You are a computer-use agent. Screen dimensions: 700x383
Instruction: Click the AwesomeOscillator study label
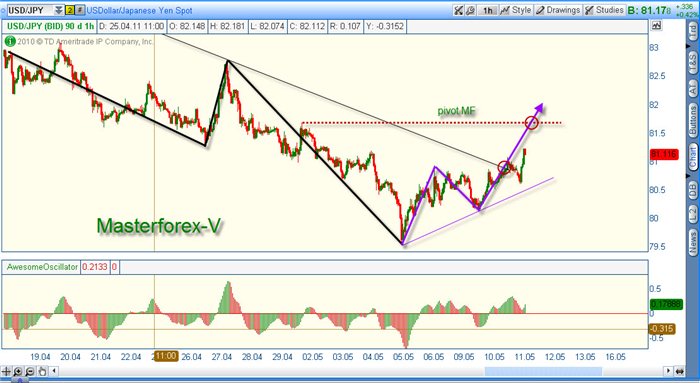click(x=42, y=267)
